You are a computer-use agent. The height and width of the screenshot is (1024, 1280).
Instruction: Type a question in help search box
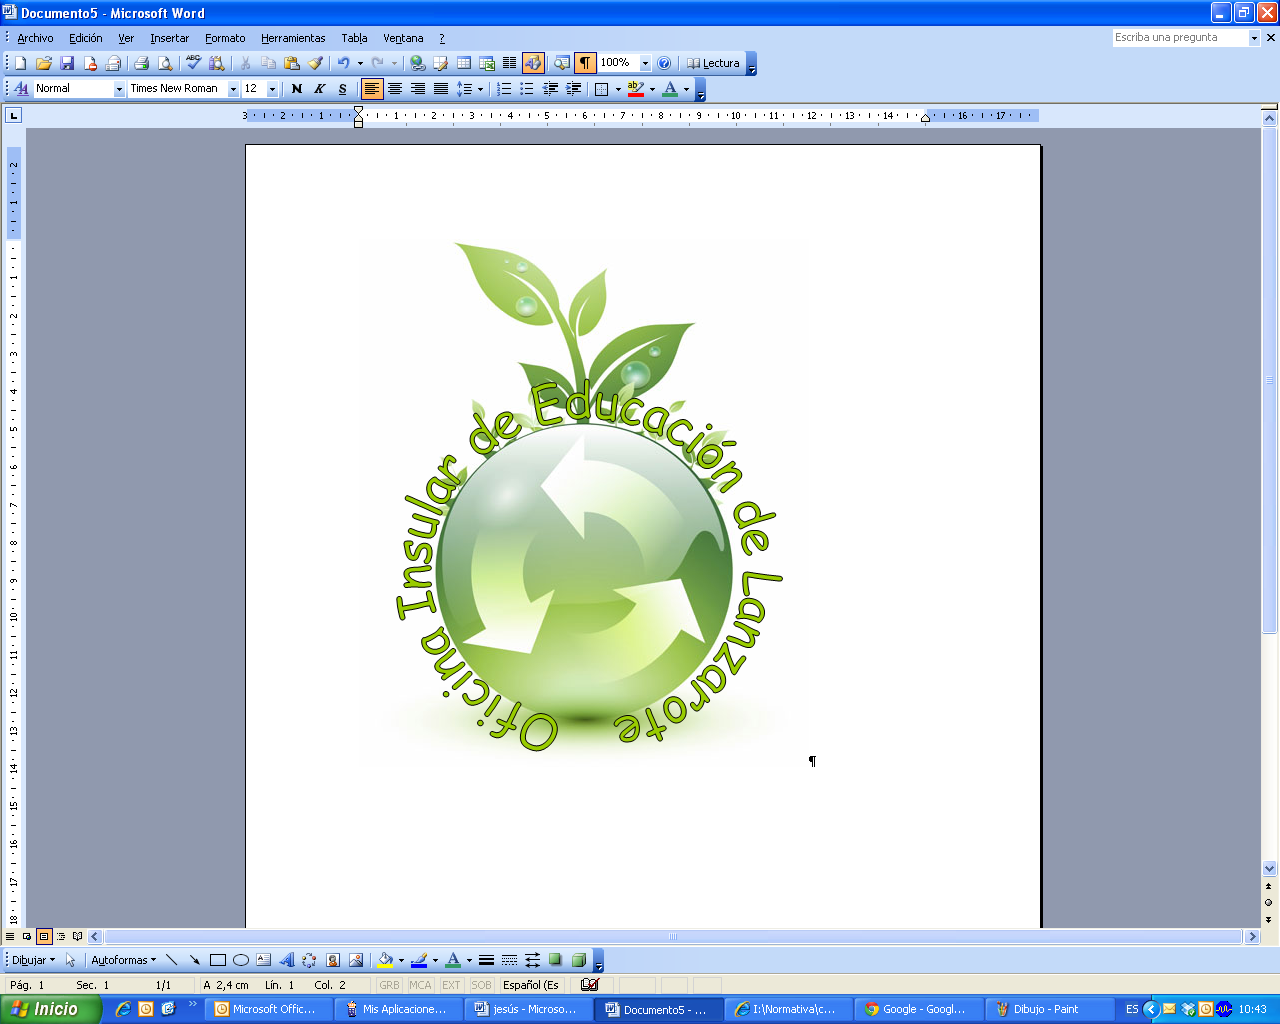(1180, 37)
